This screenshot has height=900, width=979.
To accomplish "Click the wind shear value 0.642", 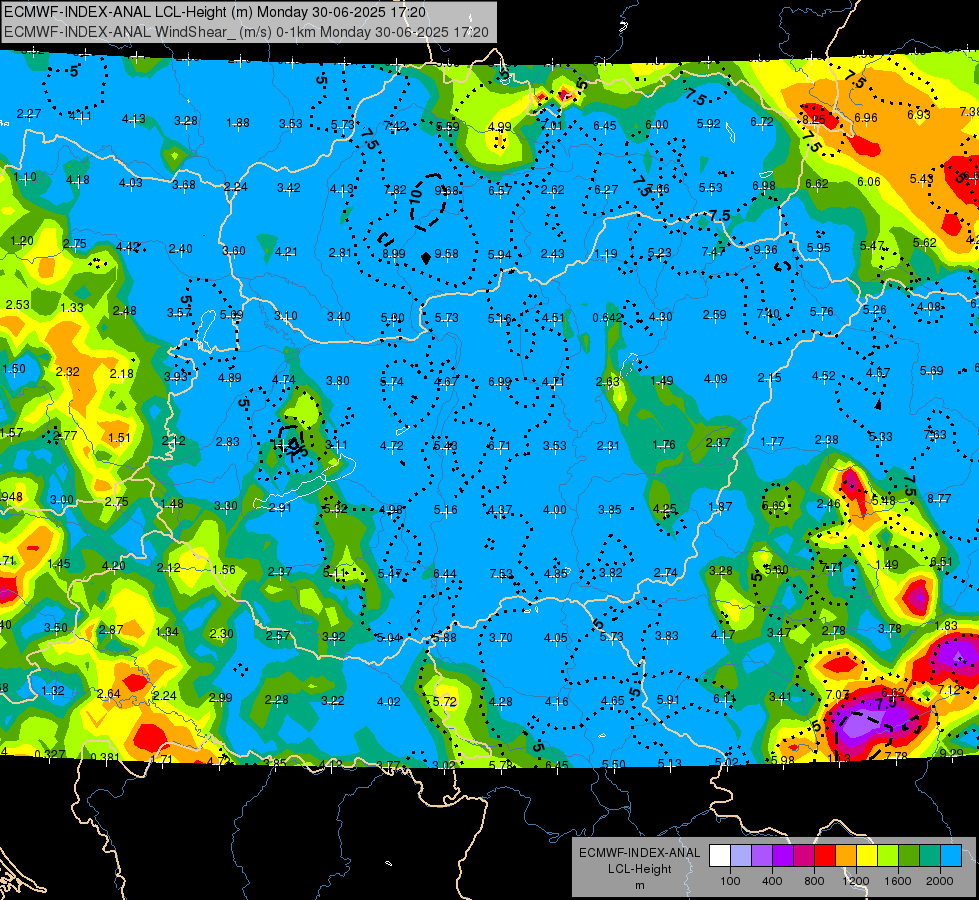I will coord(608,318).
